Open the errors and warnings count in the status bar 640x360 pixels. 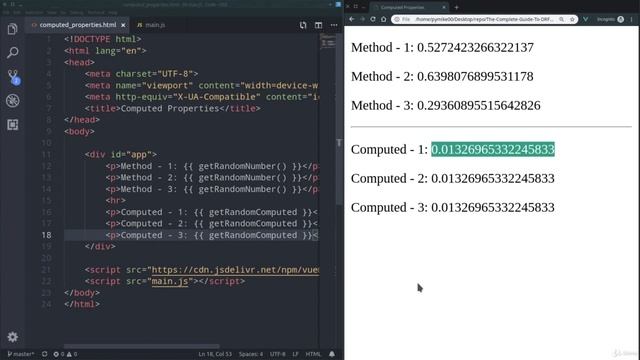pos(65,354)
